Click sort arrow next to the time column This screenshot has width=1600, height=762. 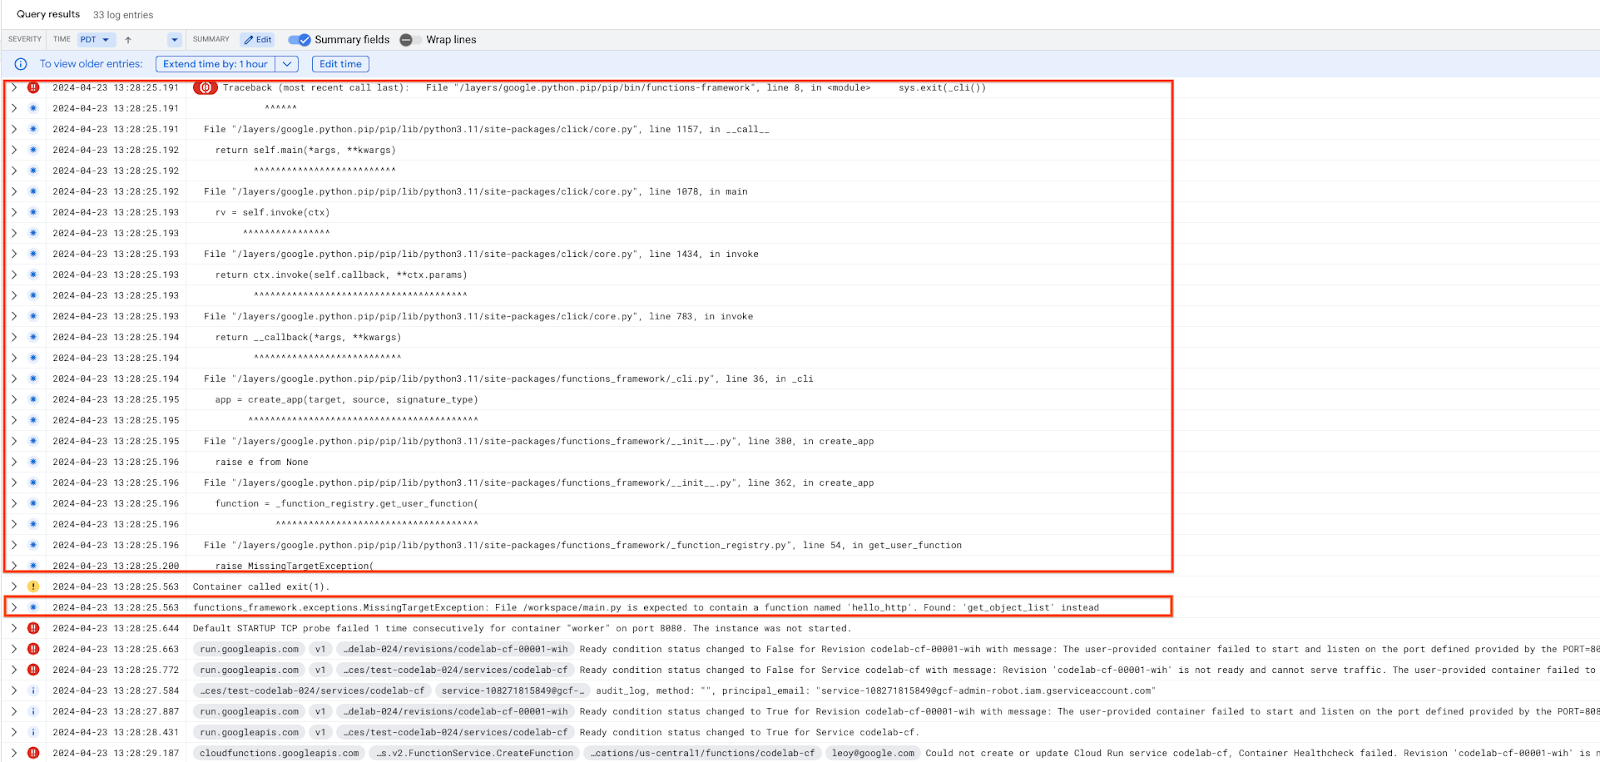click(128, 40)
